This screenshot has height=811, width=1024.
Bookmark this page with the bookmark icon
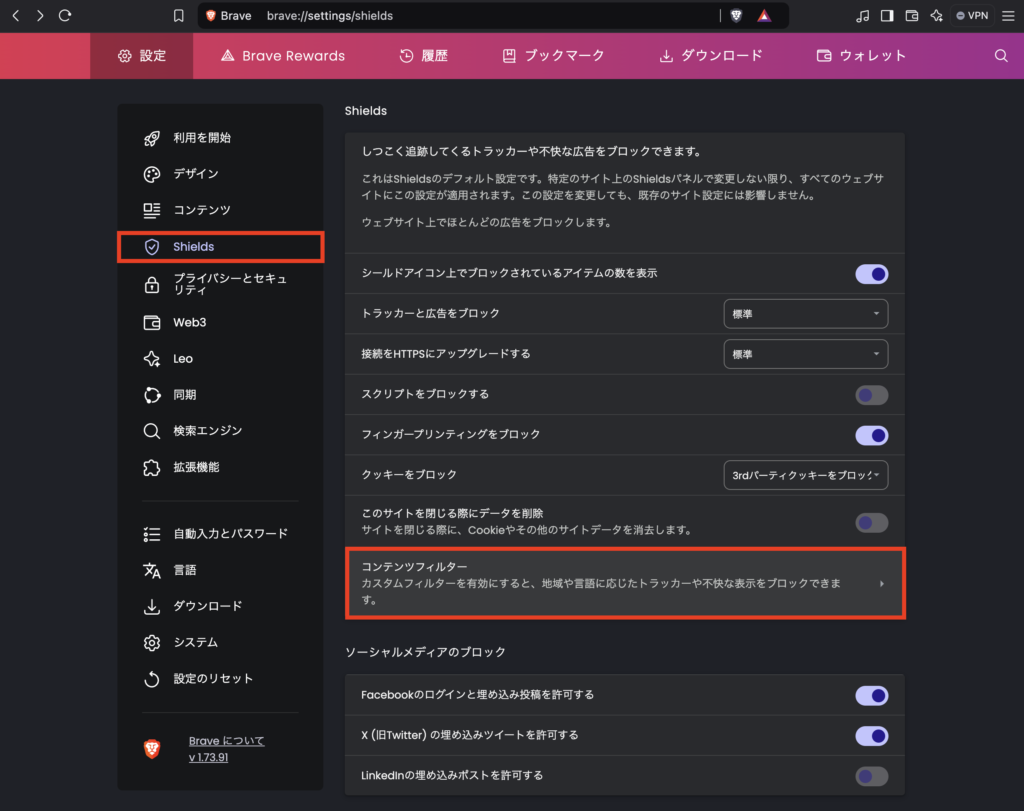pyautogui.click(x=178, y=16)
